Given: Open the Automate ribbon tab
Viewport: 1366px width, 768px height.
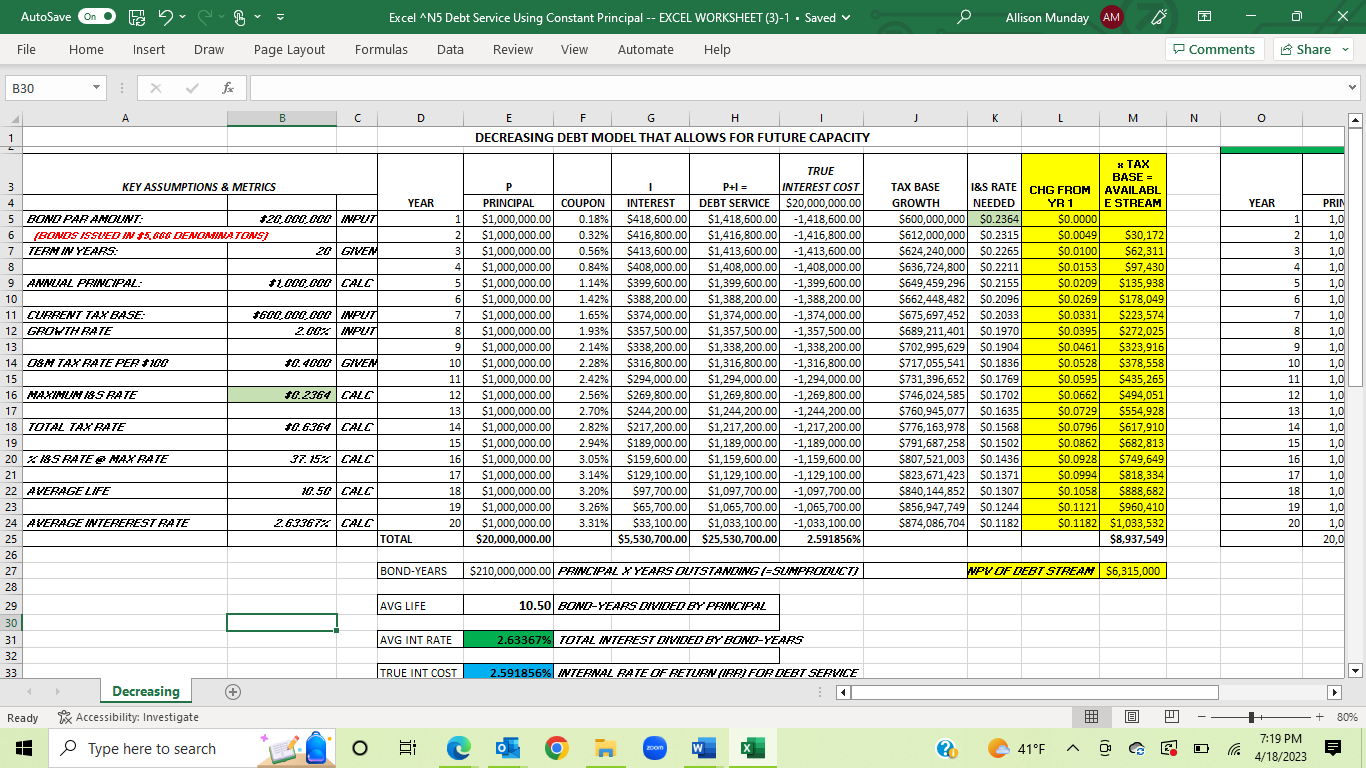Looking at the screenshot, I should click(646, 49).
